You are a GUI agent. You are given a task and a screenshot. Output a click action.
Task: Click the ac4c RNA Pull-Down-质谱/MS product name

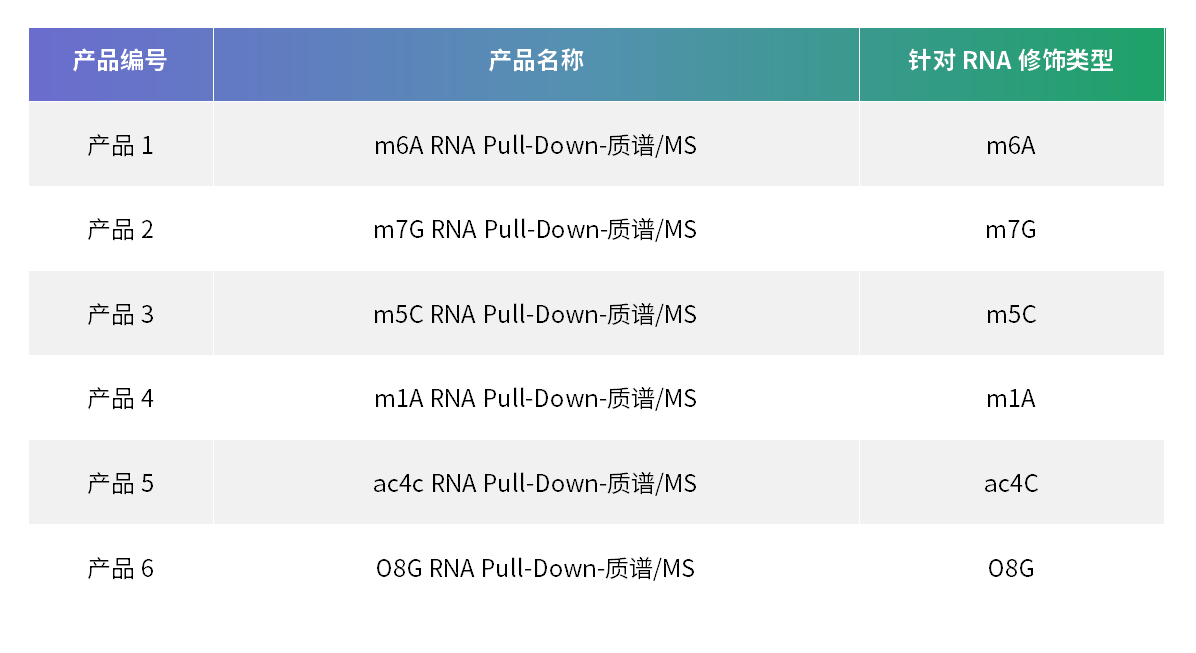tap(535, 484)
